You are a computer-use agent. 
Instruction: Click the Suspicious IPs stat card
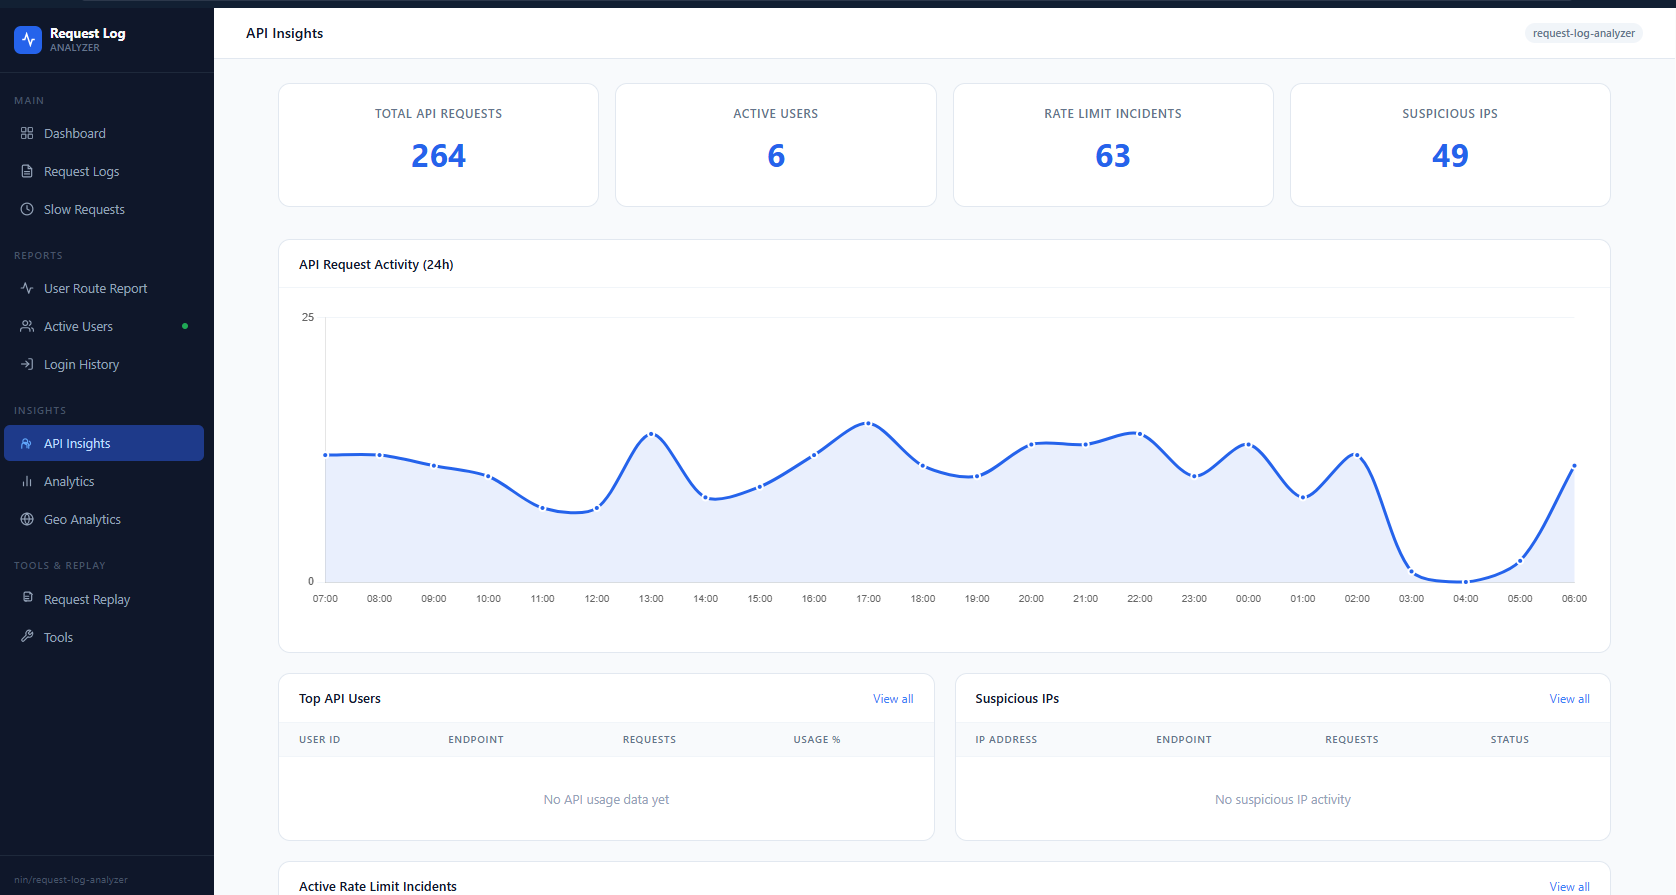[1450, 145]
